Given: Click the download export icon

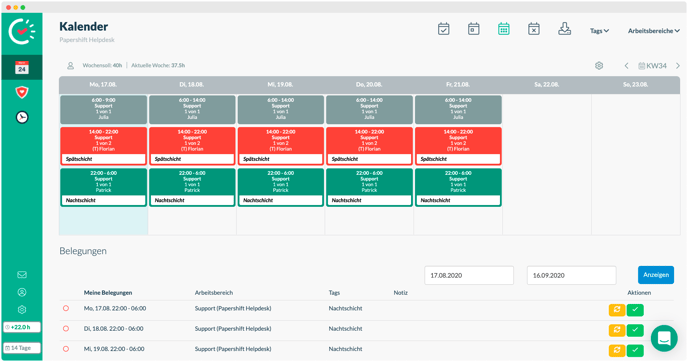Looking at the screenshot, I should tap(564, 29).
